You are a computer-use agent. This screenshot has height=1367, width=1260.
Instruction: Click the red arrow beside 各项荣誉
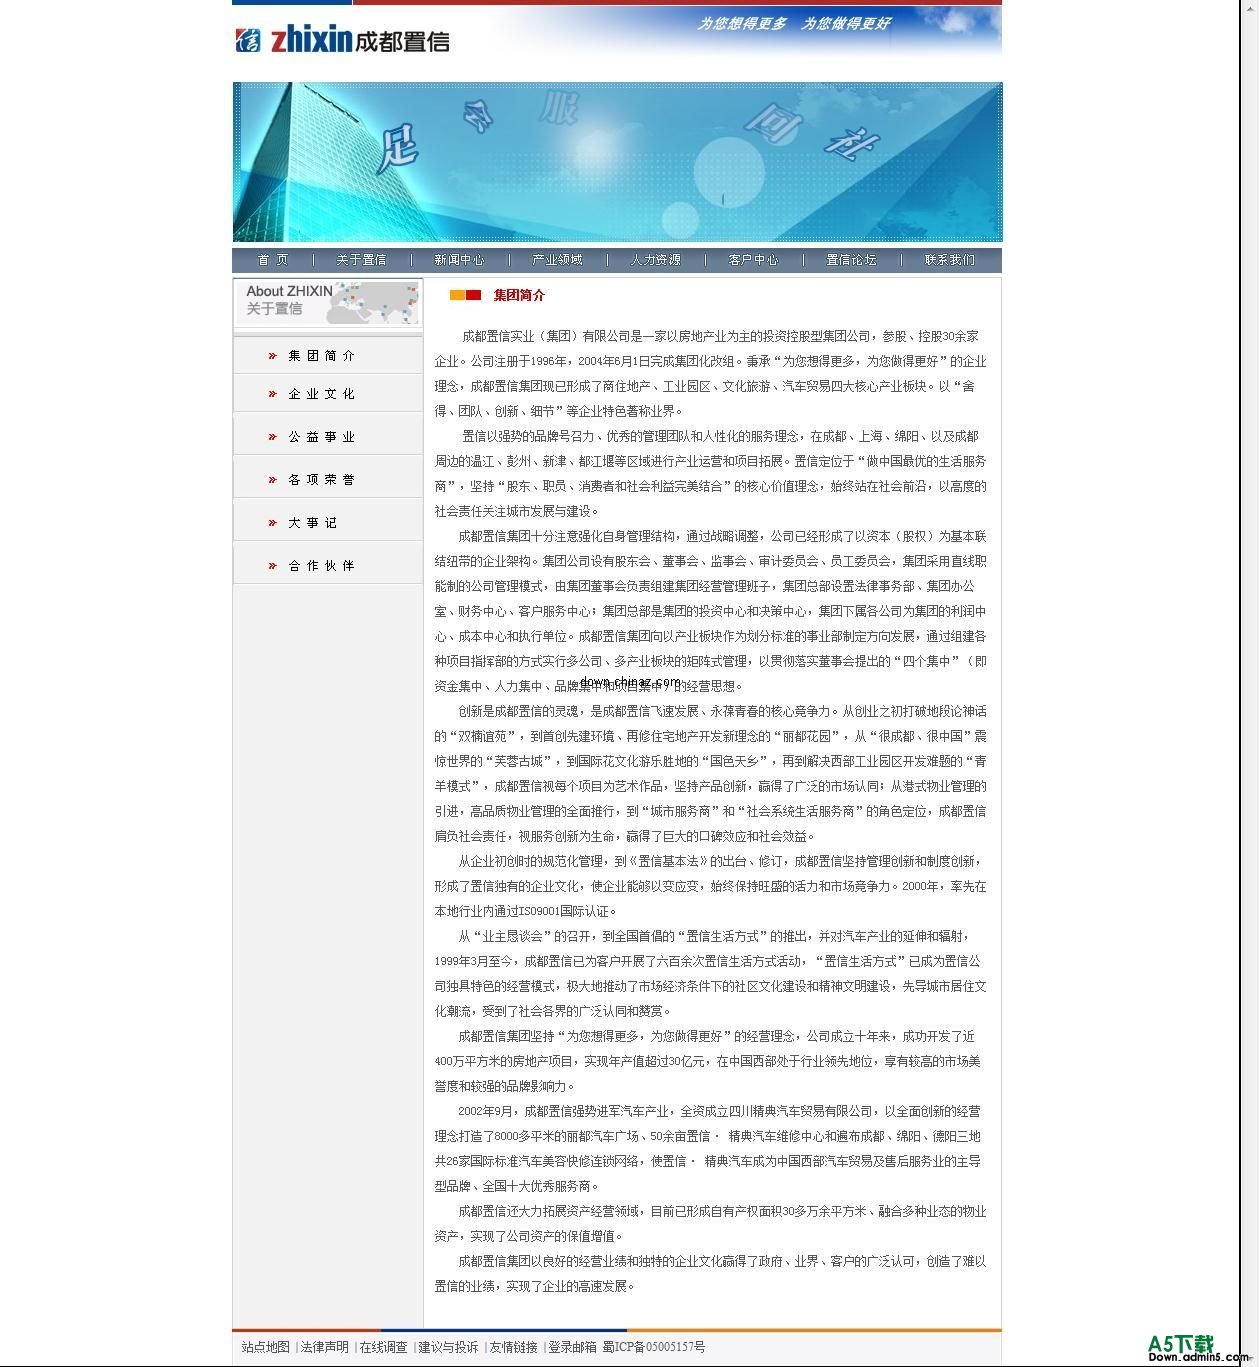coord(272,480)
